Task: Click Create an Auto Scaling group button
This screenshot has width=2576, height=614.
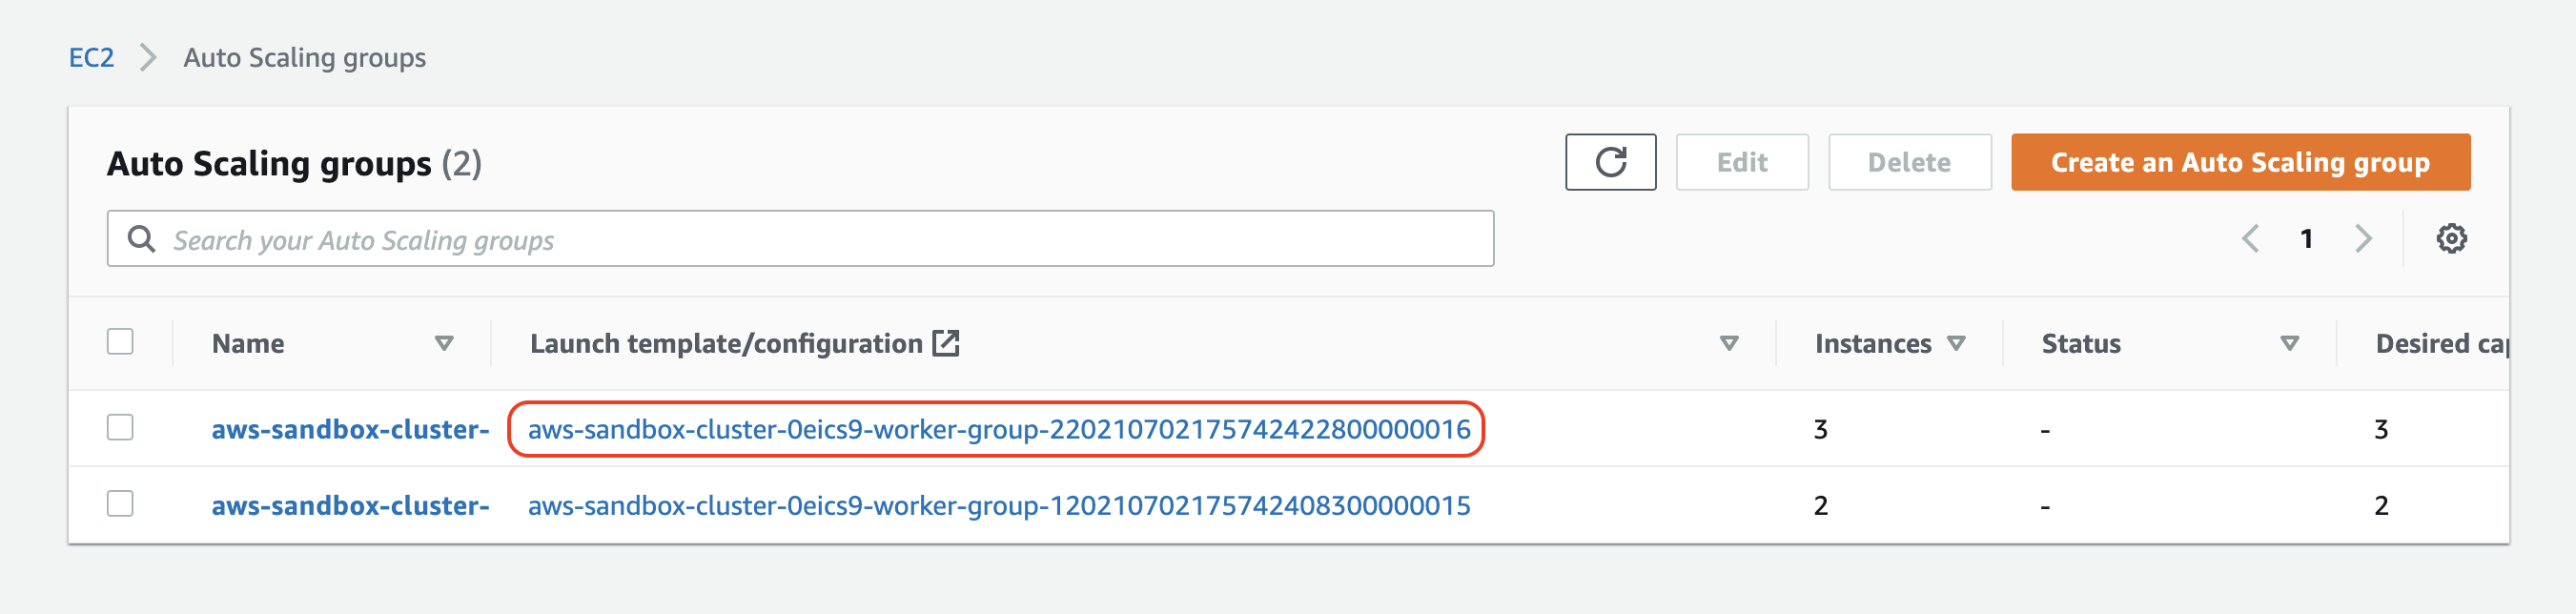Action: (2240, 162)
